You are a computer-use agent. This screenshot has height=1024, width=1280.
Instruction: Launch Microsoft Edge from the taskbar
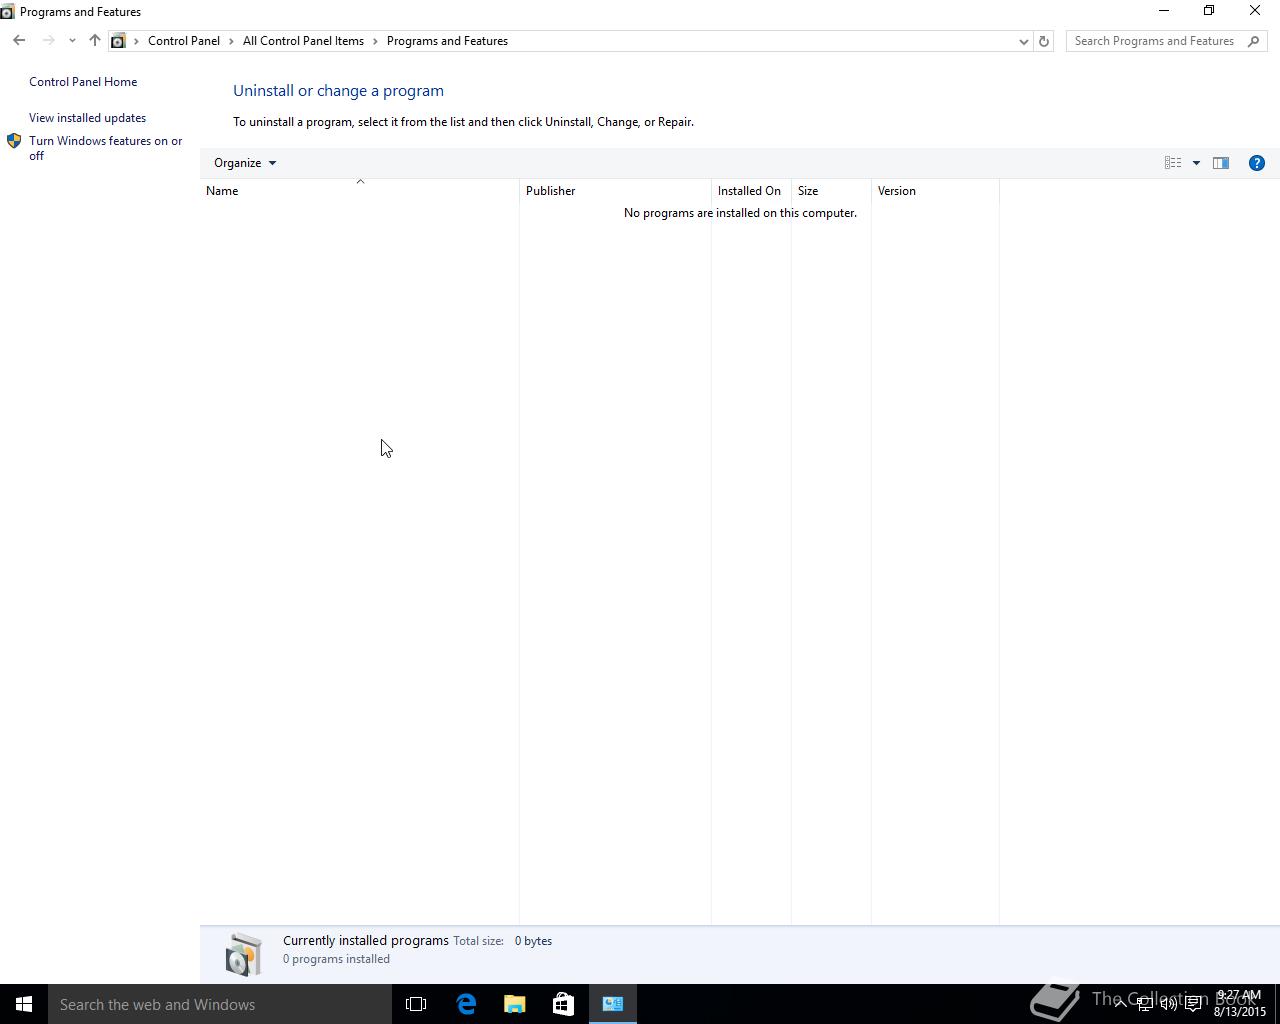466,1004
